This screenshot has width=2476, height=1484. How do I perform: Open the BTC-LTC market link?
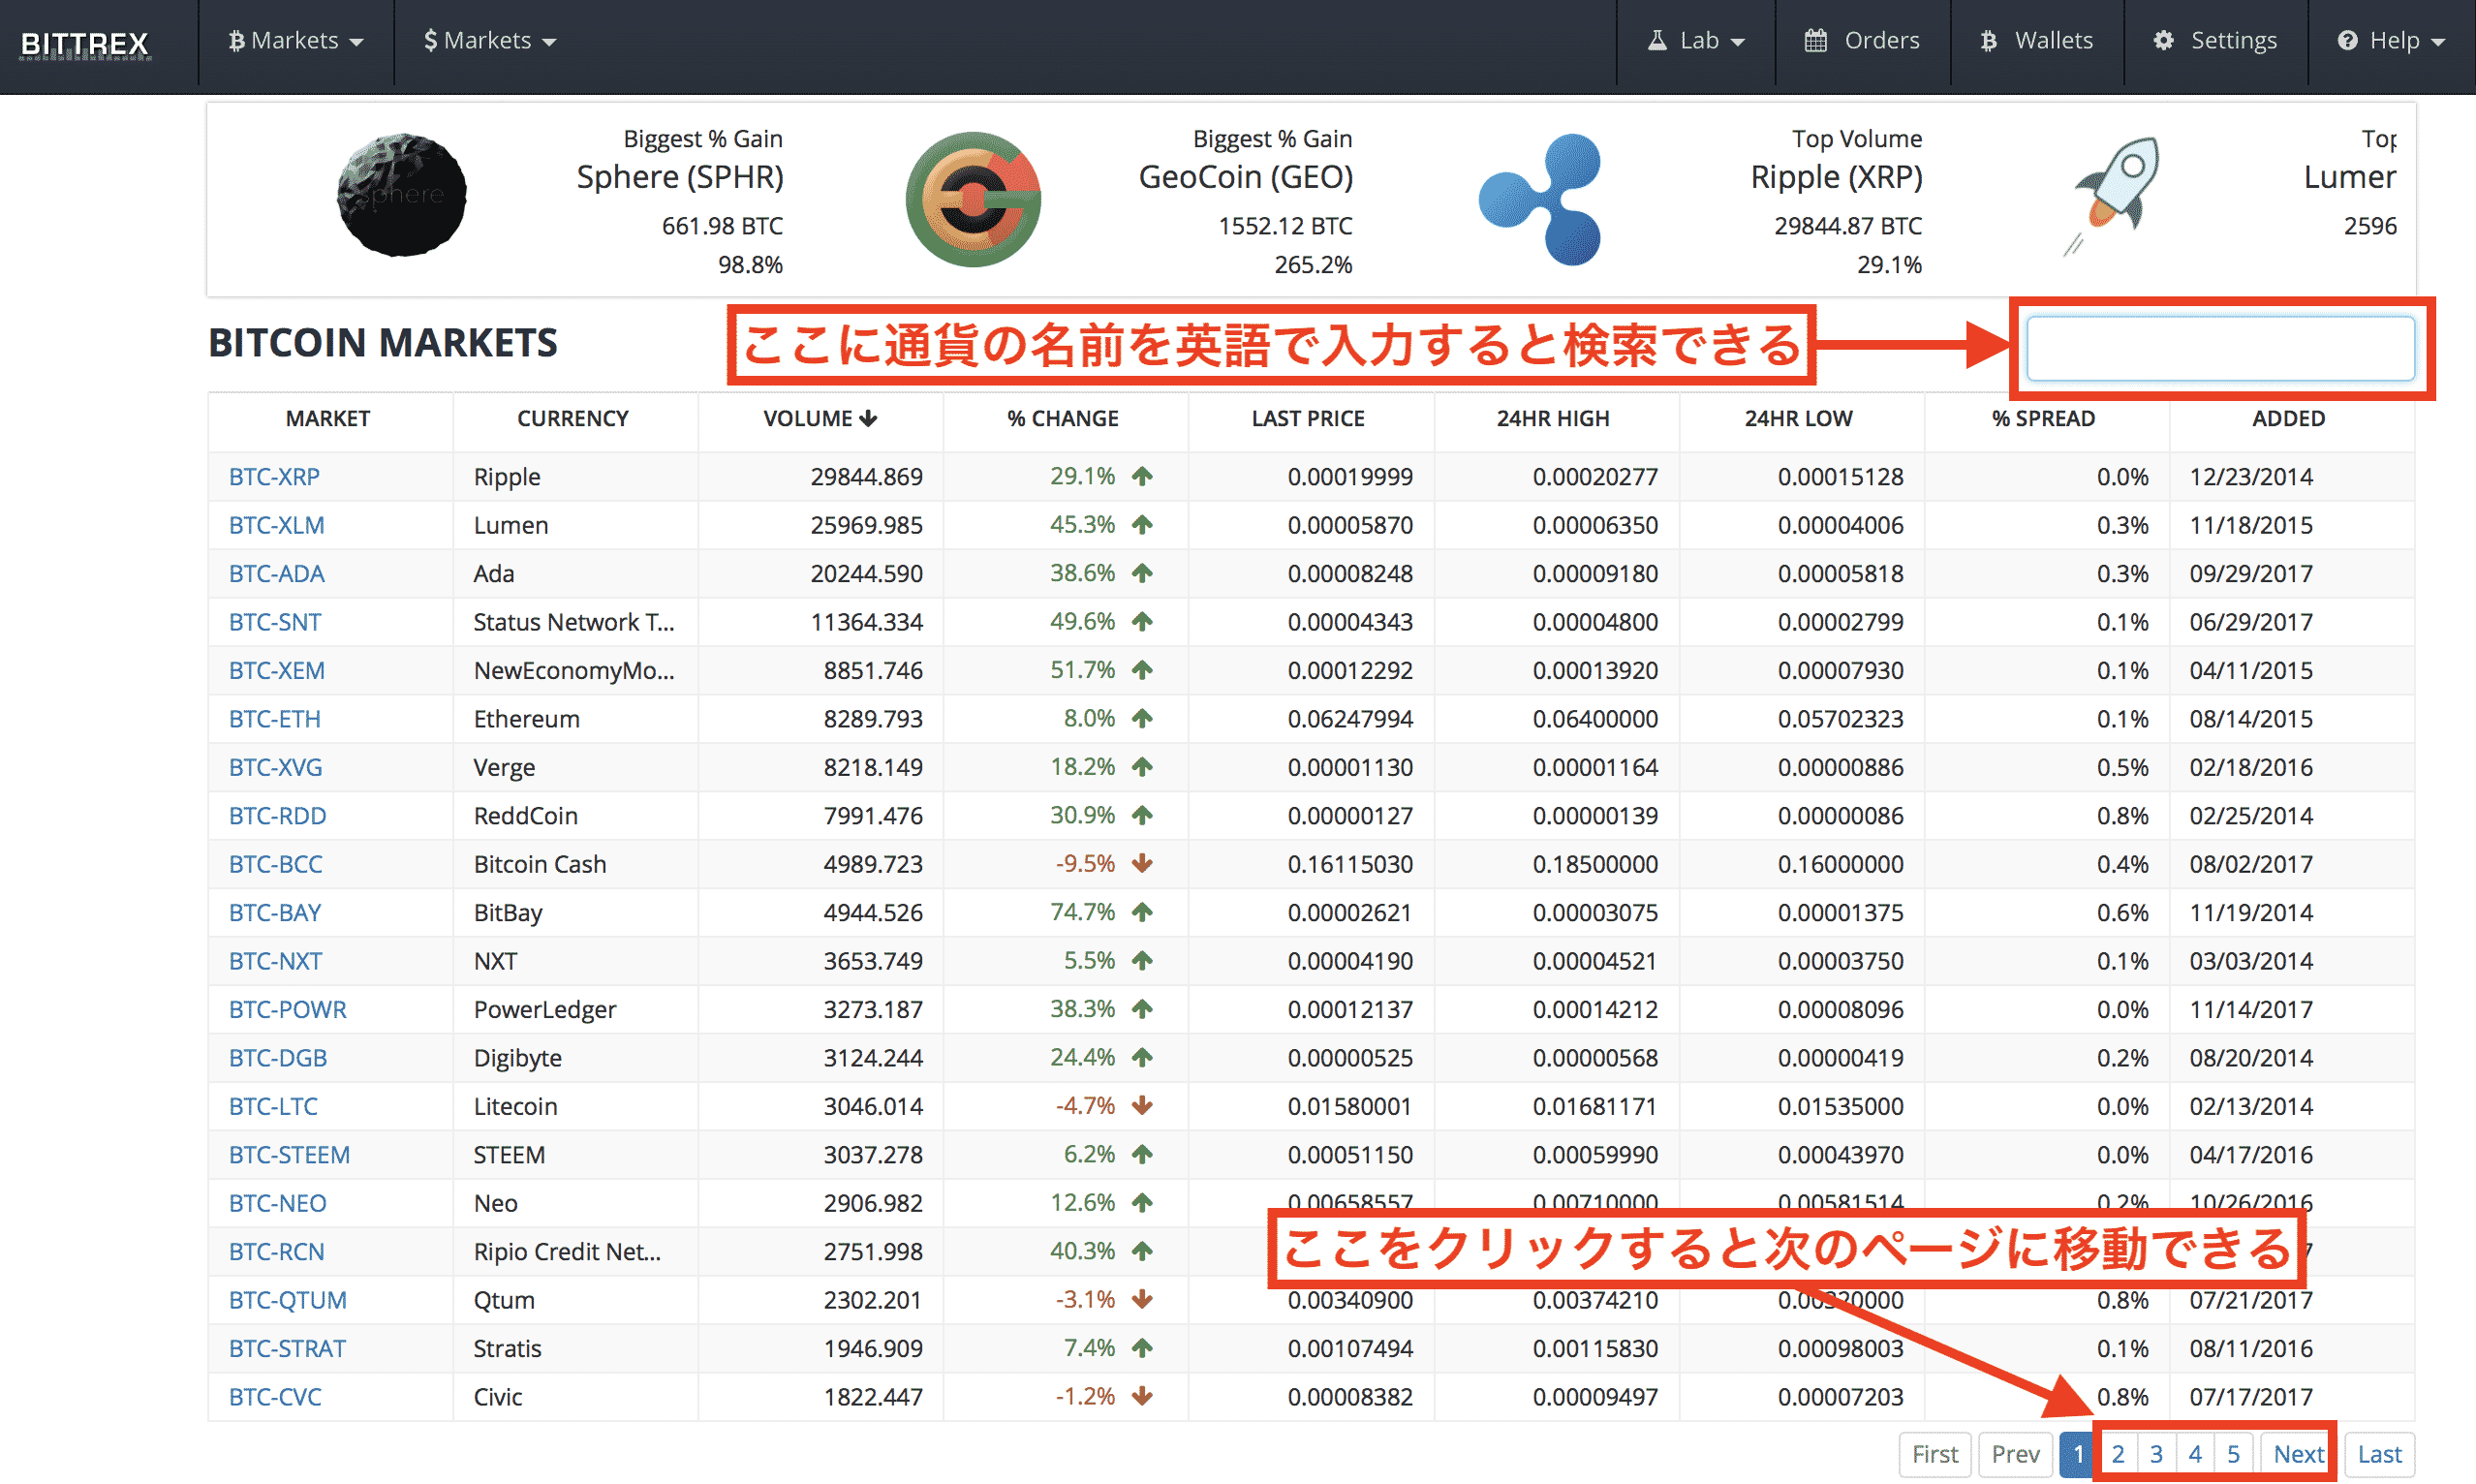(x=273, y=1107)
